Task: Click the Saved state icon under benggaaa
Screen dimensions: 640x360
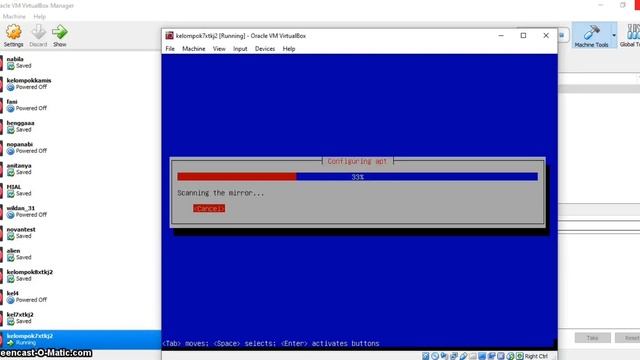Action: [11, 129]
